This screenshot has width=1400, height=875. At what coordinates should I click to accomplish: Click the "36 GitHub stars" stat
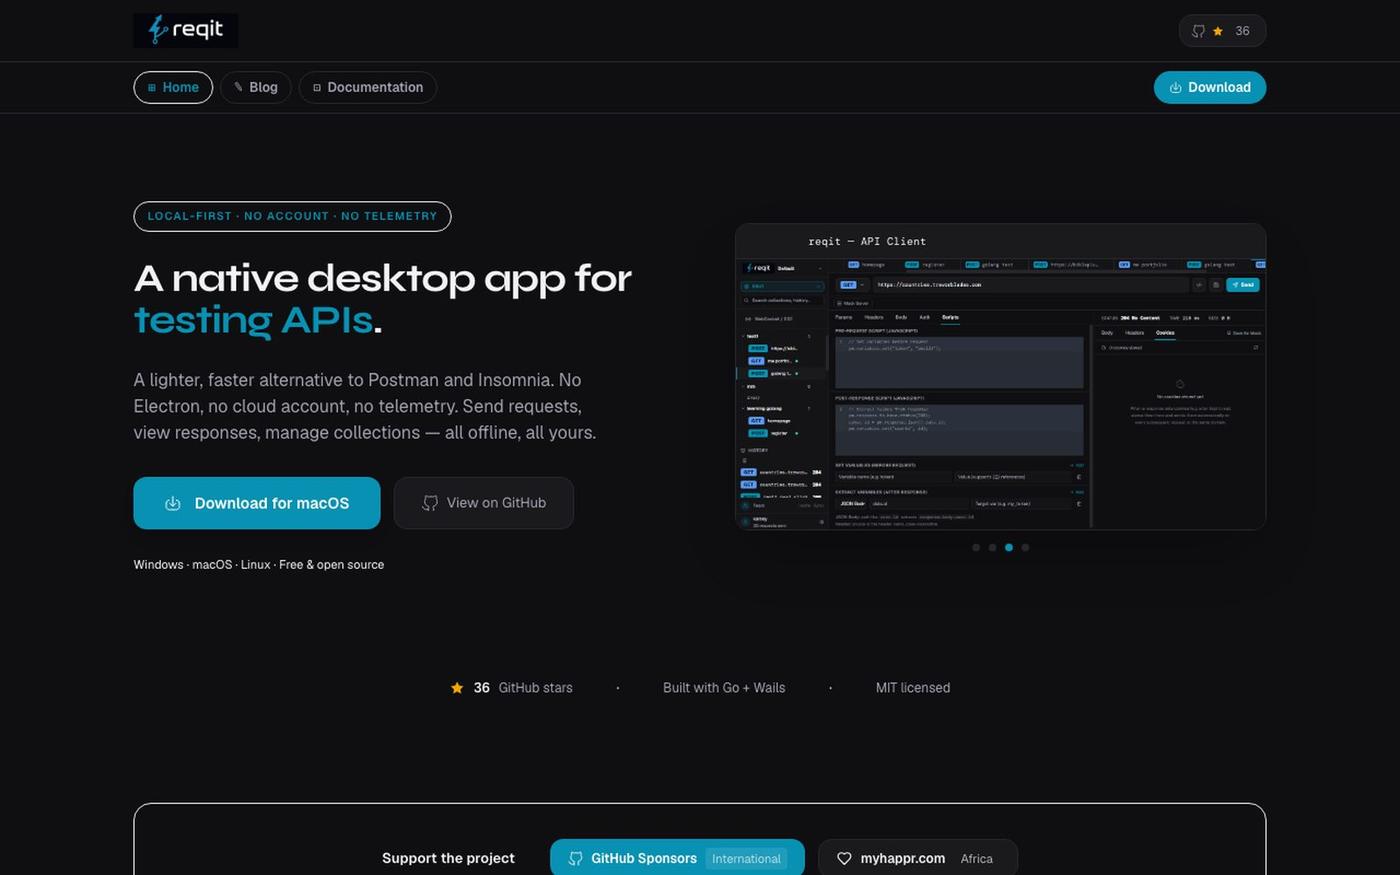(x=511, y=688)
